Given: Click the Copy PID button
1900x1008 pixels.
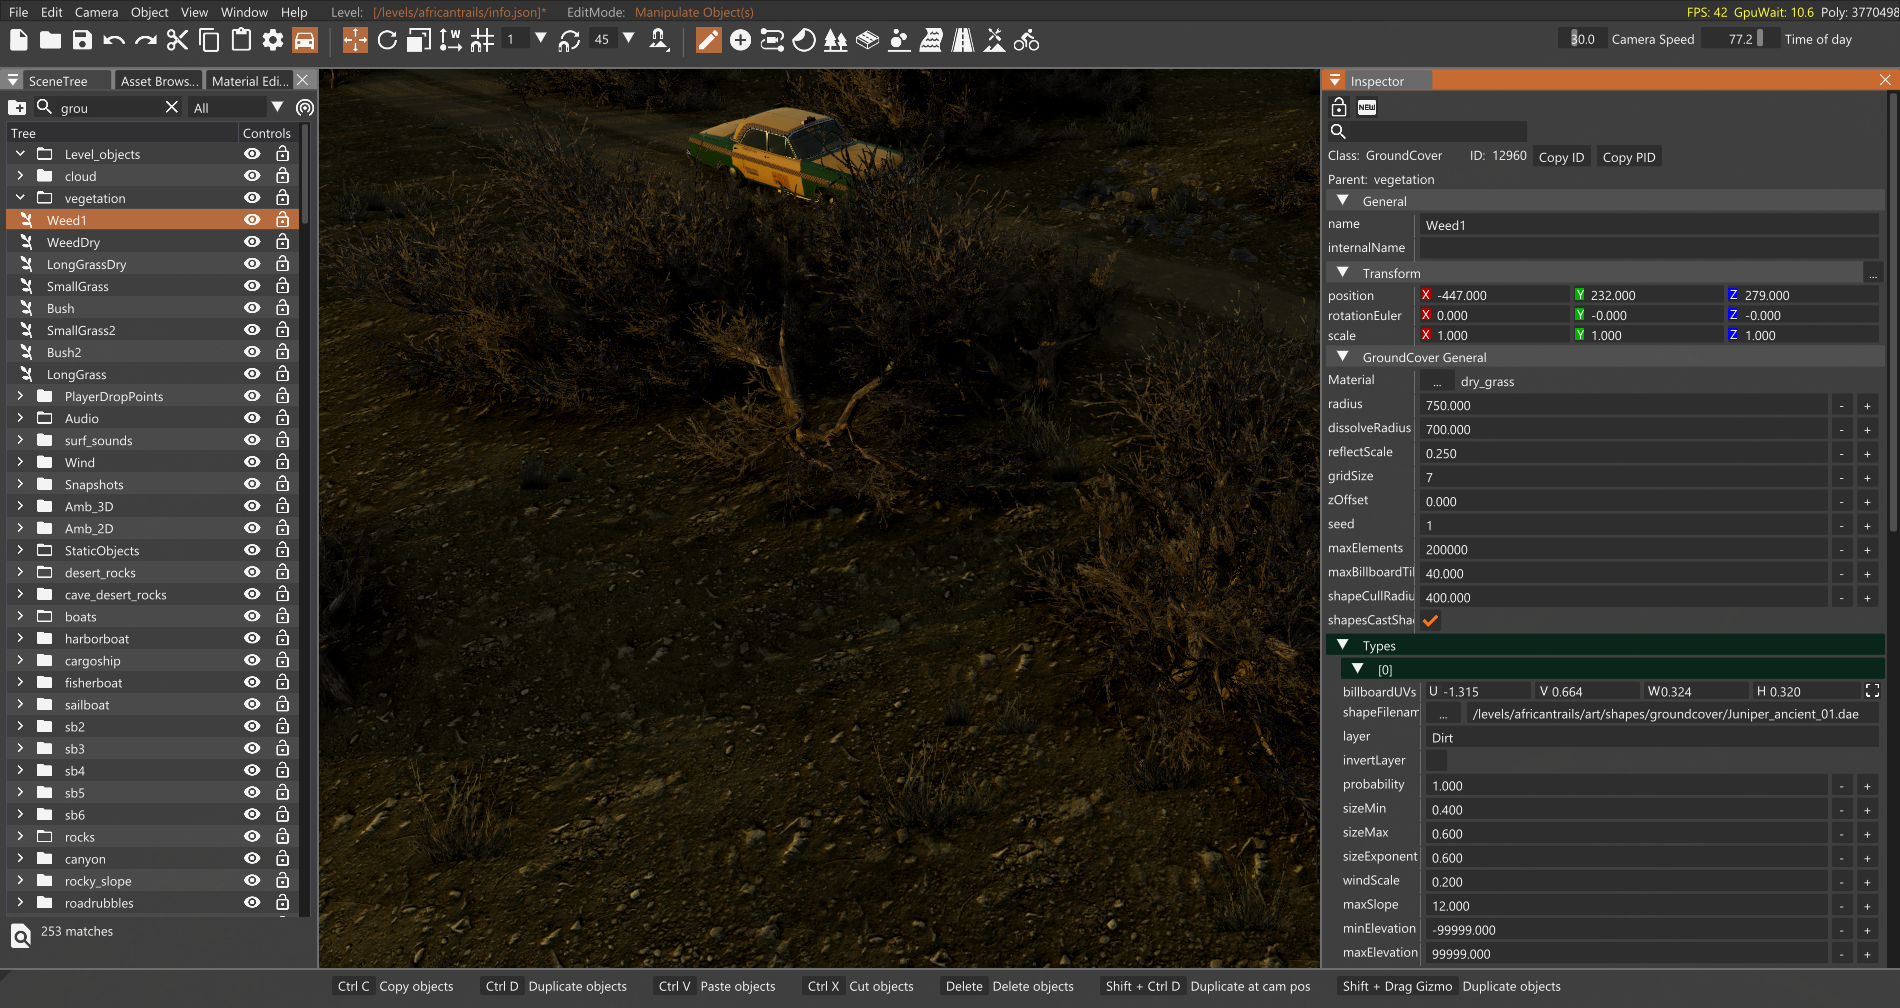Looking at the screenshot, I should point(1629,157).
